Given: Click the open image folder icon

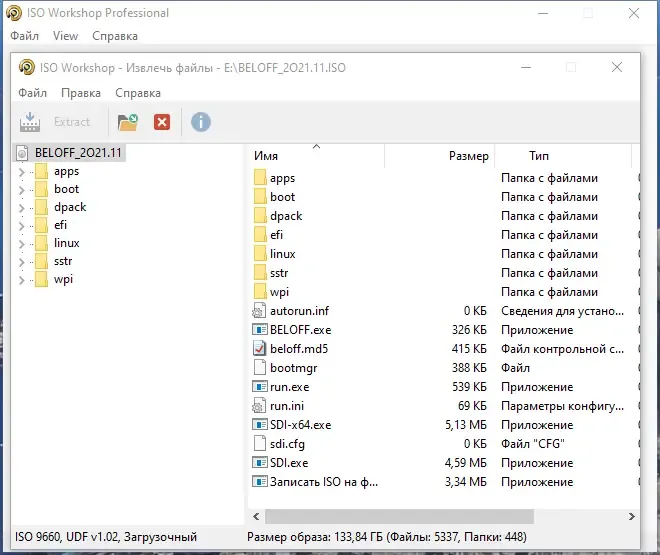Looking at the screenshot, I should (x=128, y=122).
